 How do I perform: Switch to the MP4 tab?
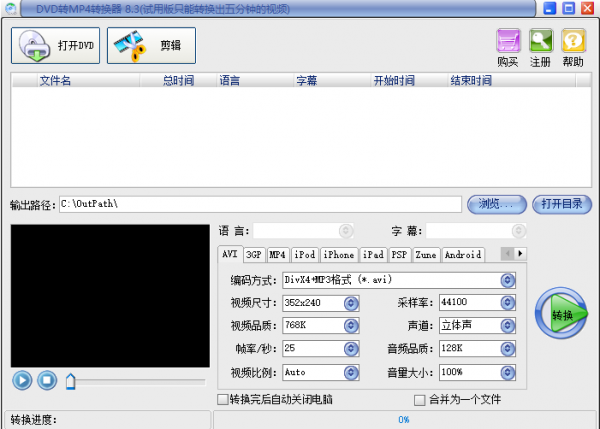pos(277,255)
